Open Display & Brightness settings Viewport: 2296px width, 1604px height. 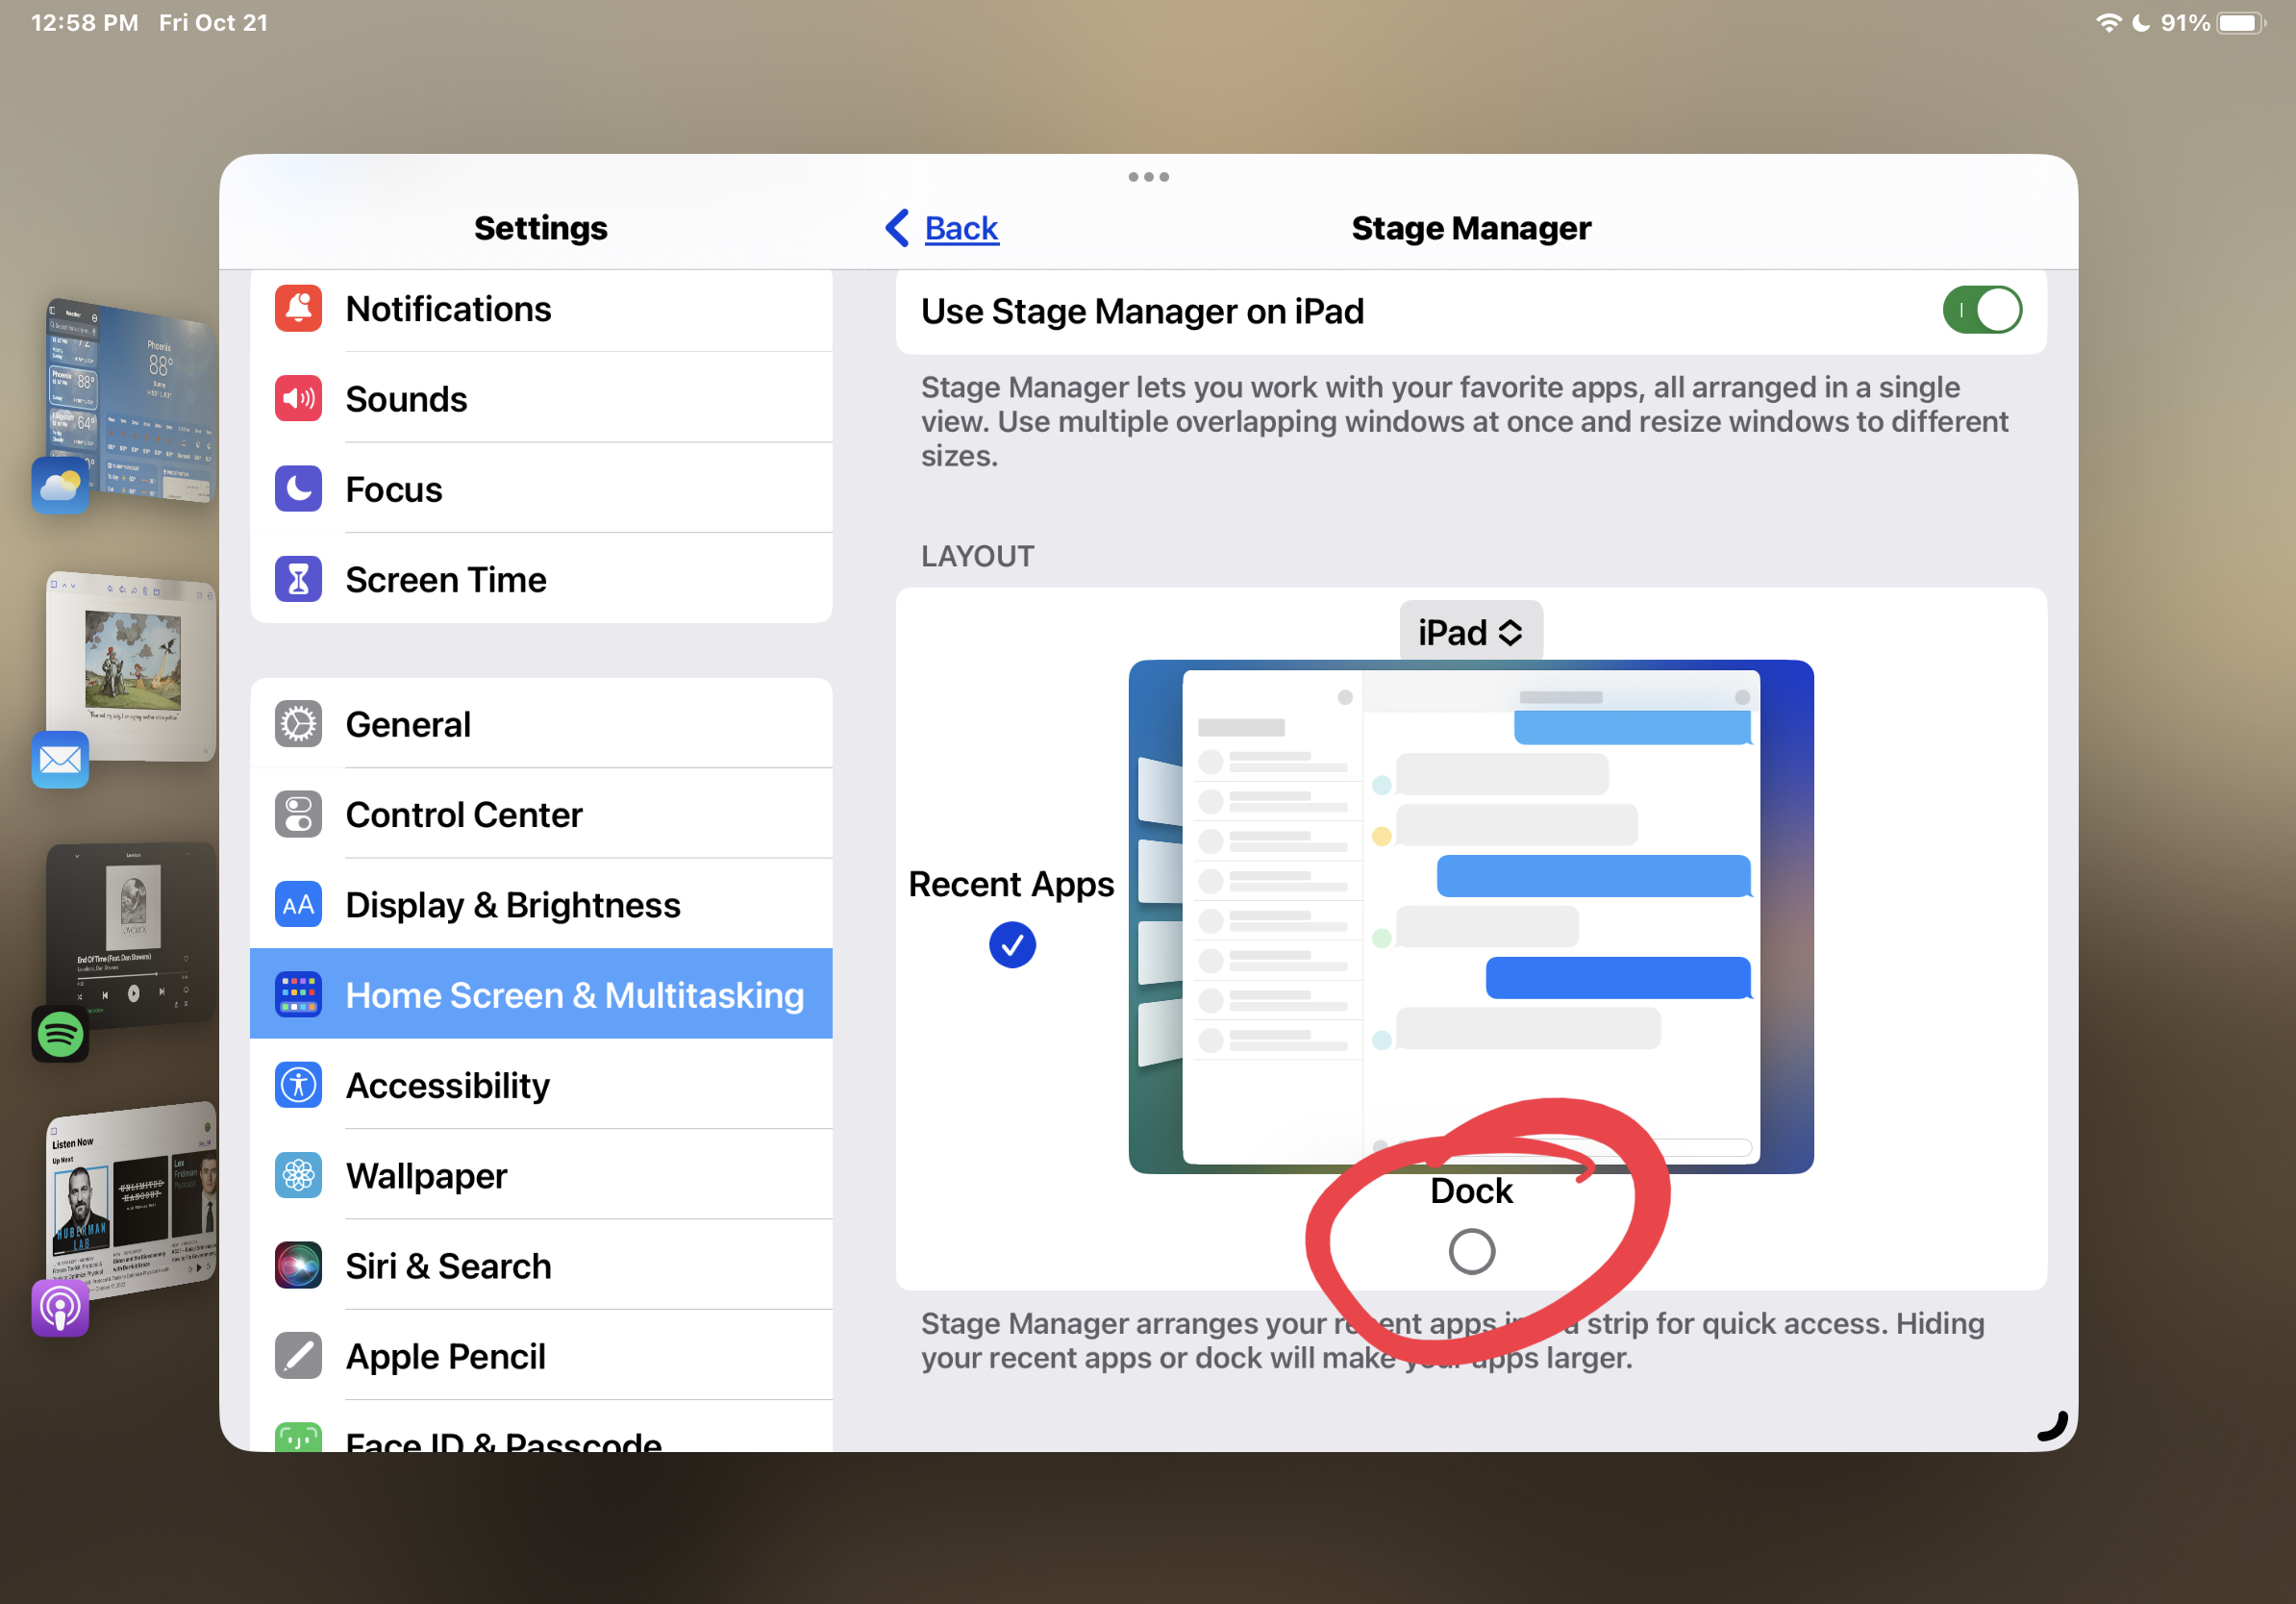[x=541, y=904]
